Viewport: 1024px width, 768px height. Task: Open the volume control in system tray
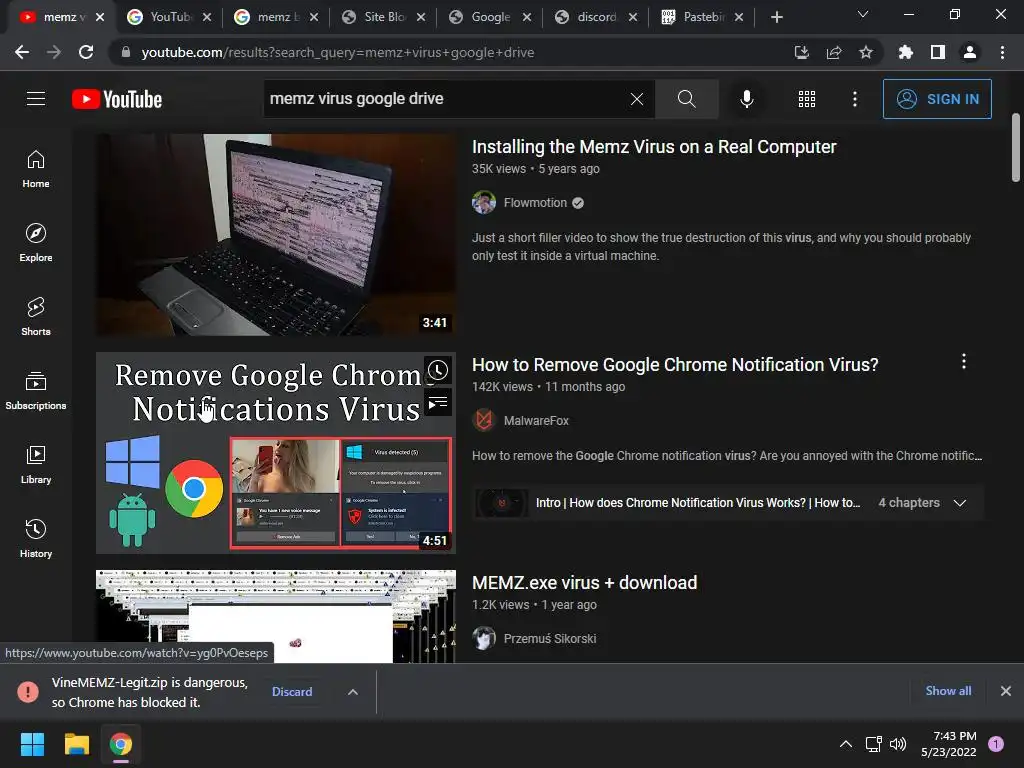tap(898, 744)
